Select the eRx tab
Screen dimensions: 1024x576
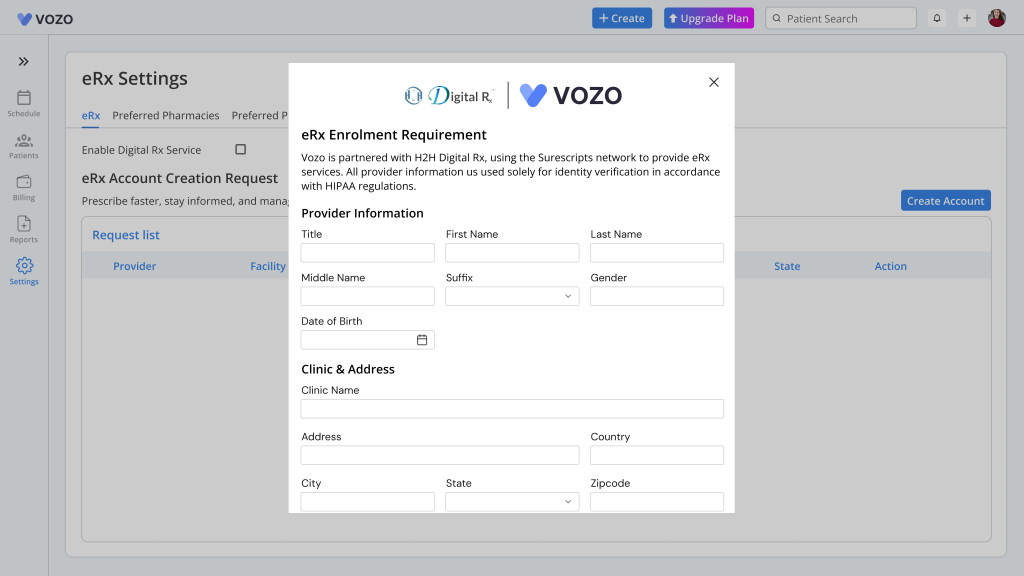click(x=90, y=116)
